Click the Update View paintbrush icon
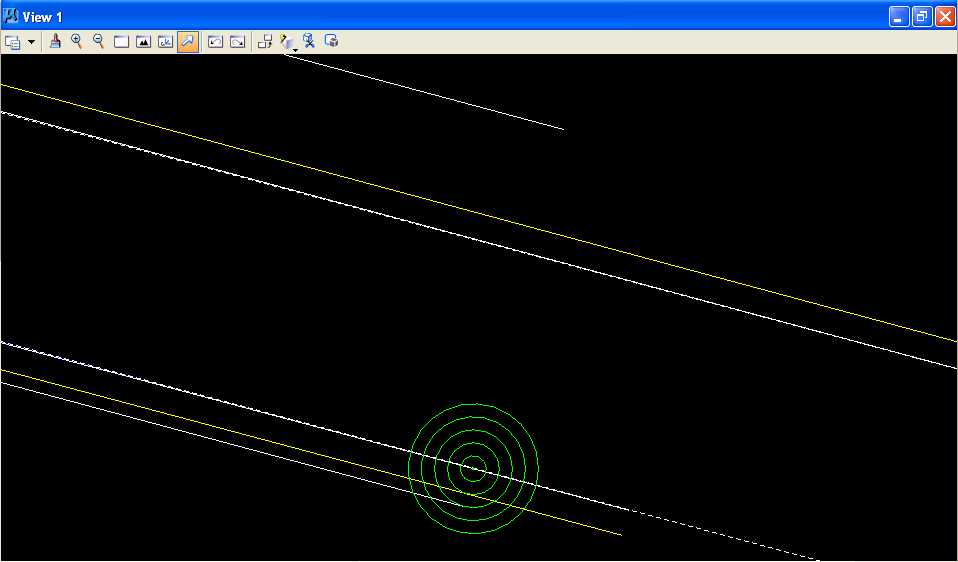Image resolution: width=958 pixels, height=562 pixels. click(56, 41)
